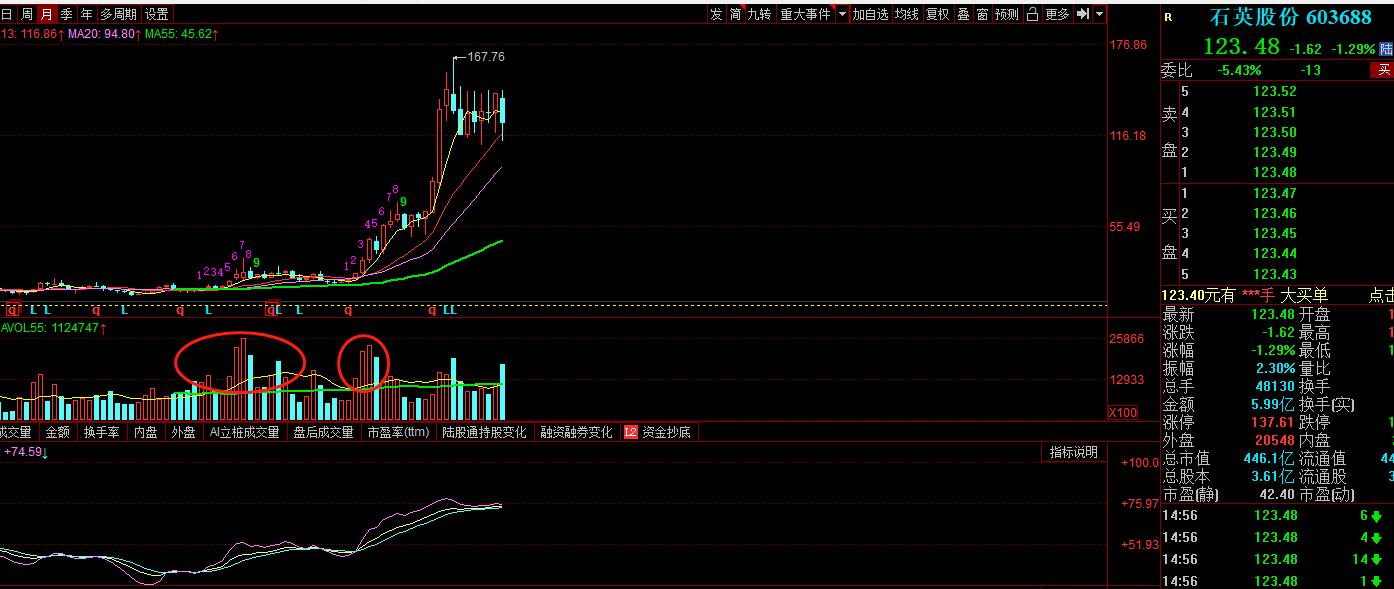Viewport: 1394px width, 589px height.
Task: Click stock title 石英股份 603688
Action: click(1290, 17)
